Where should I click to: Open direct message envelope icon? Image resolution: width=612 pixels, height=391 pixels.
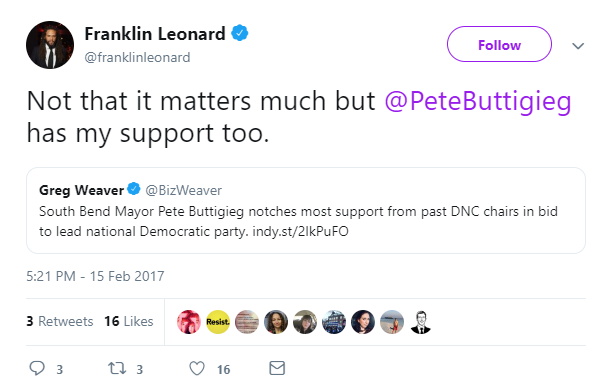click(277, 368)
